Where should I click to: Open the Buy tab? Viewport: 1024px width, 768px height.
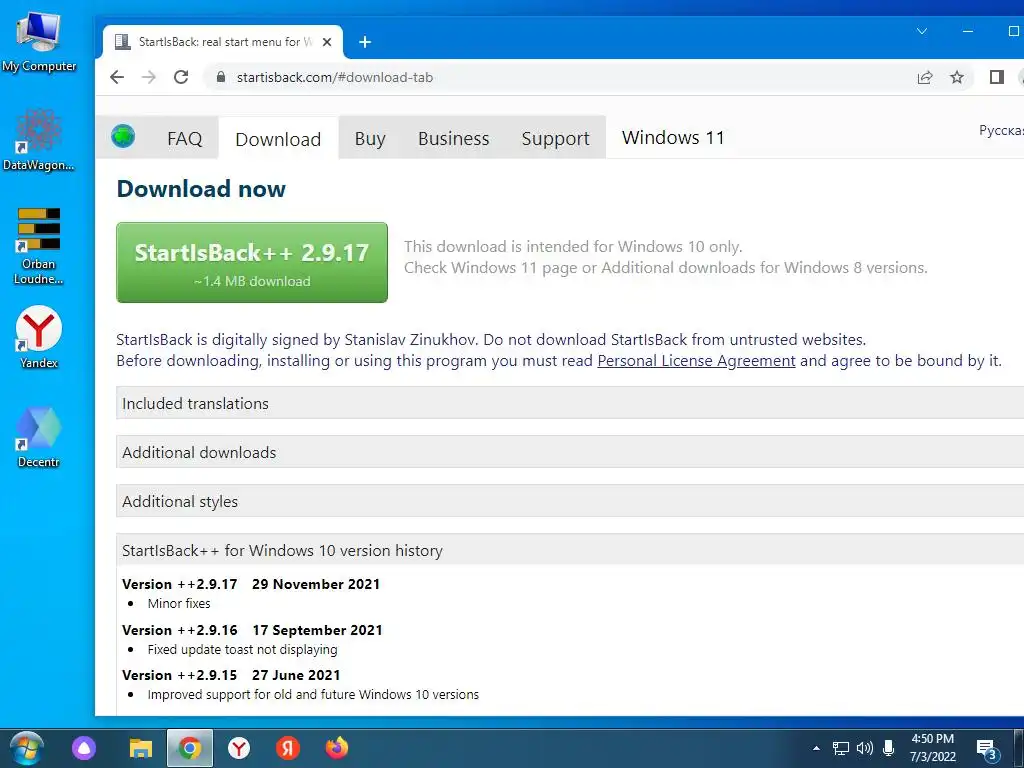pos(370,138)
